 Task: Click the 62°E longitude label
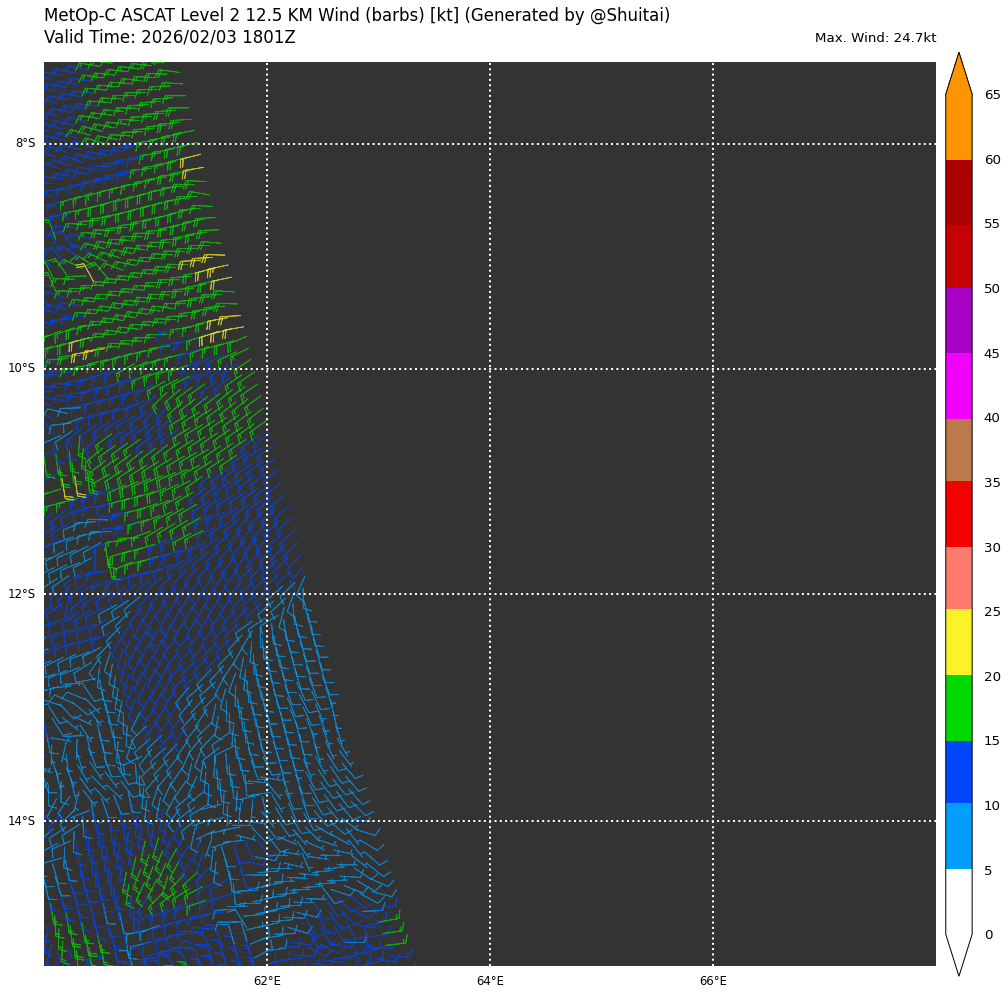[267, 981]
